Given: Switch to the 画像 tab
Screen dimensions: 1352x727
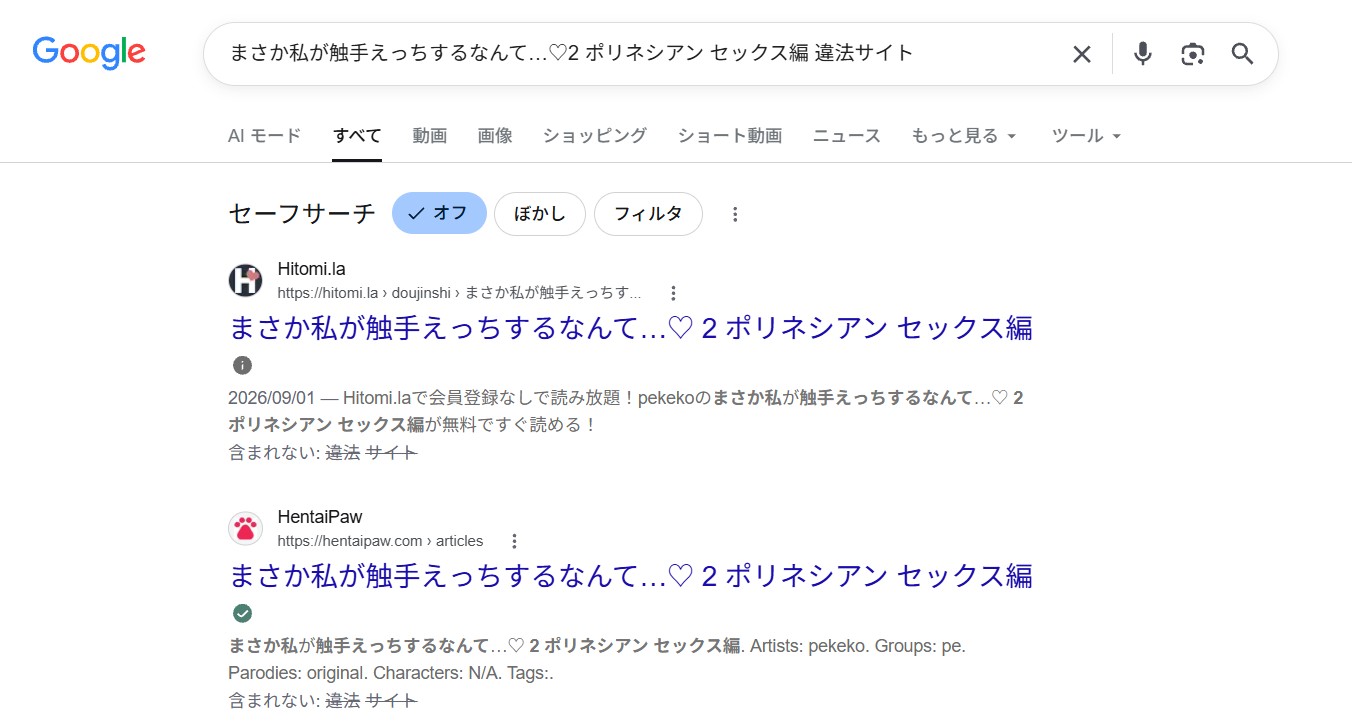Looking at the screenshot, I should (495, 136).
